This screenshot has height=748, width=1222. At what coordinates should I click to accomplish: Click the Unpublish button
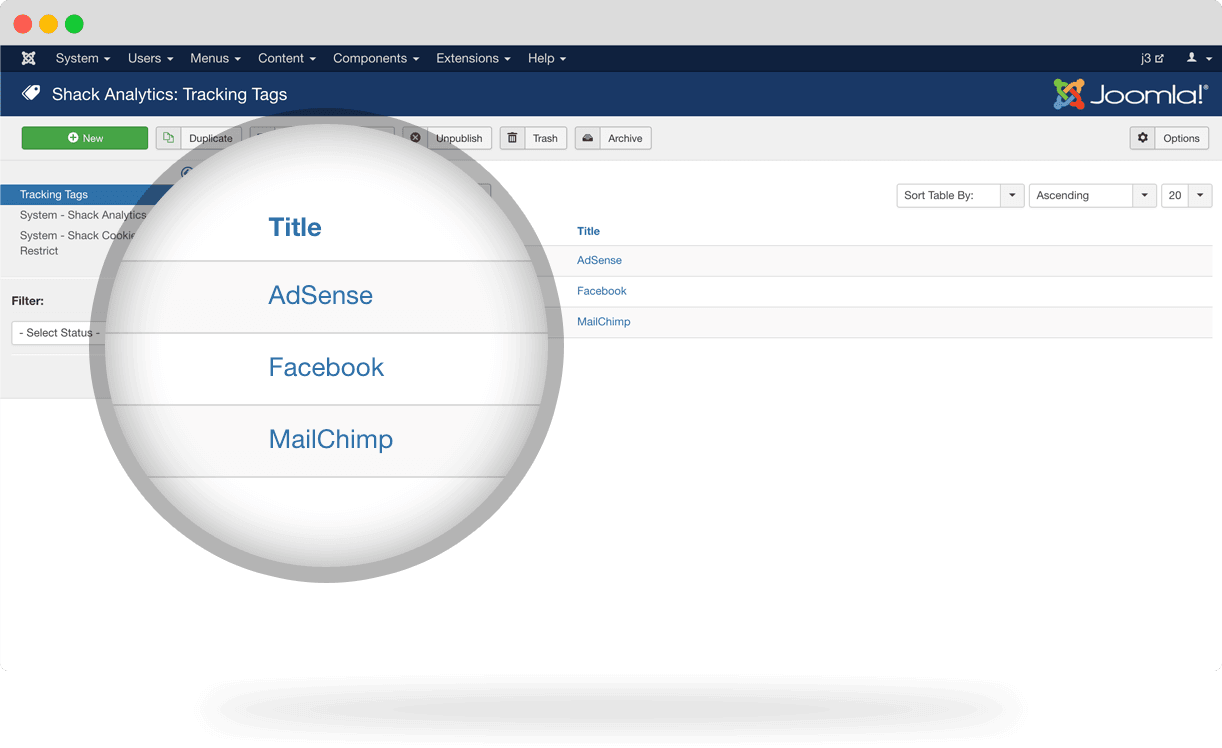click(x=447, y=138)
